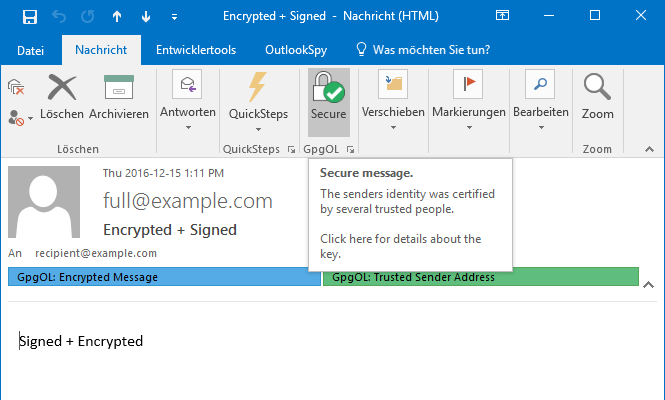Go to previous item with up arrow

point(117,16)
